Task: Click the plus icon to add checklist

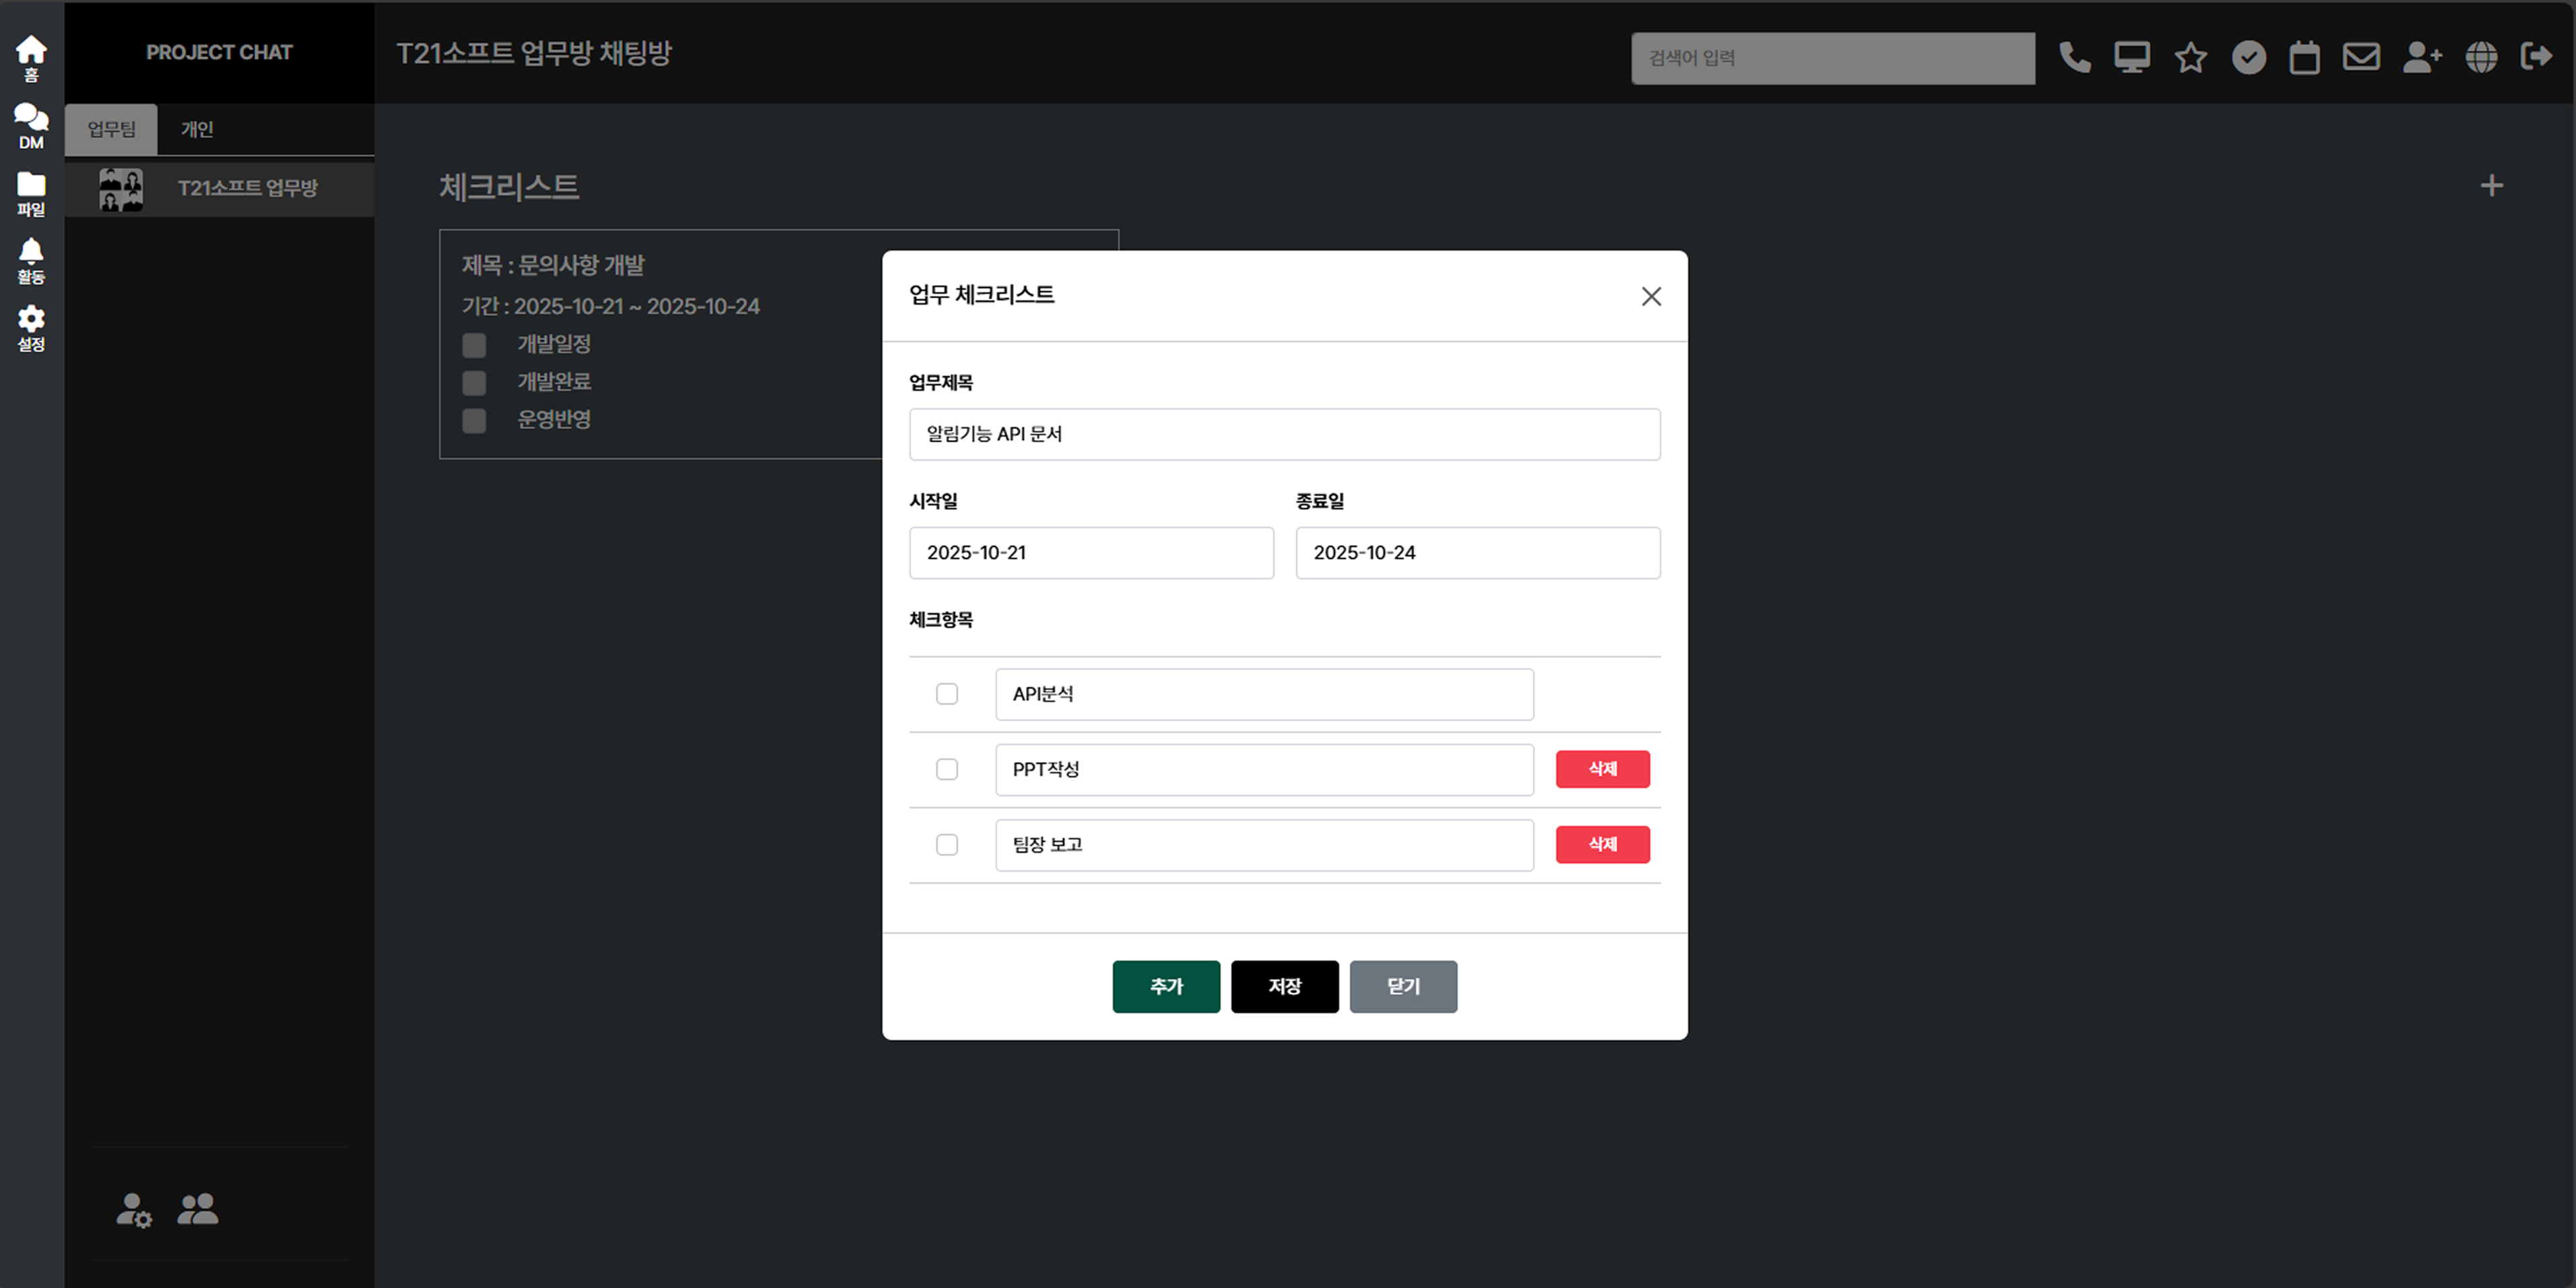Action: point(2491,186)
